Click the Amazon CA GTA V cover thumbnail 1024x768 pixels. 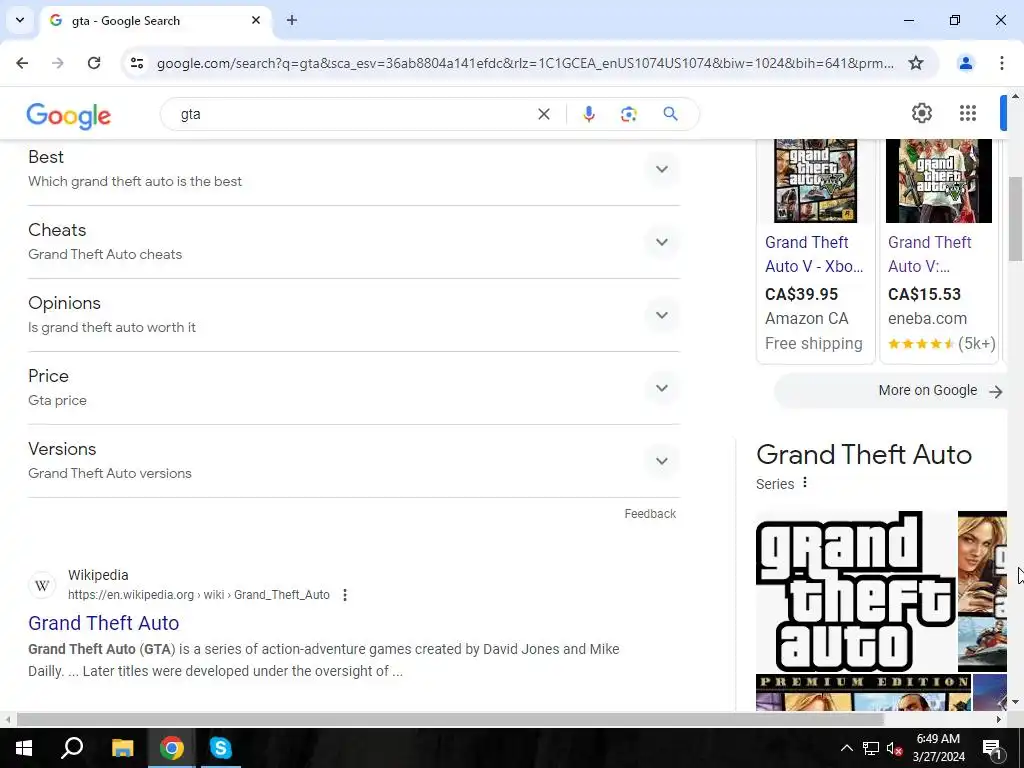click(x=815, y=181)
